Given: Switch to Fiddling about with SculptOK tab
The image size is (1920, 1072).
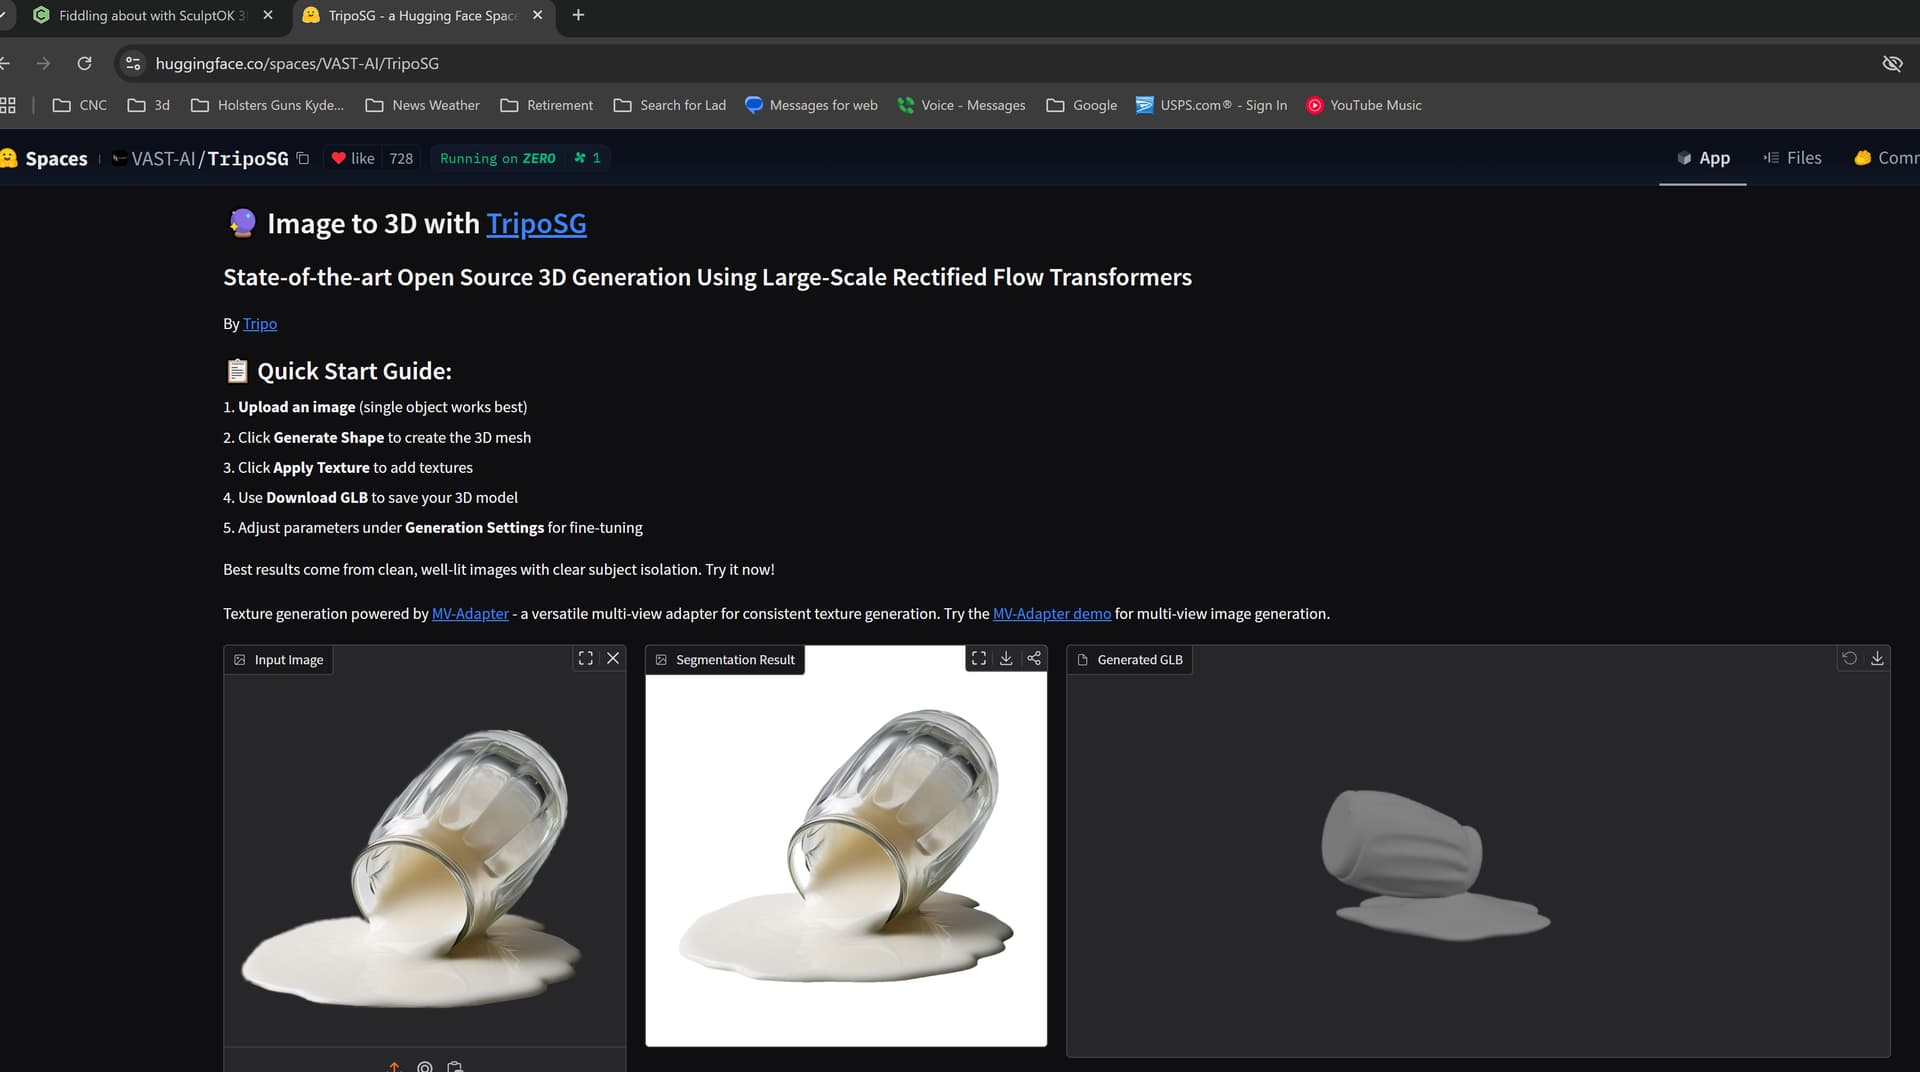Looking at the screenshot, I should 150,15.
